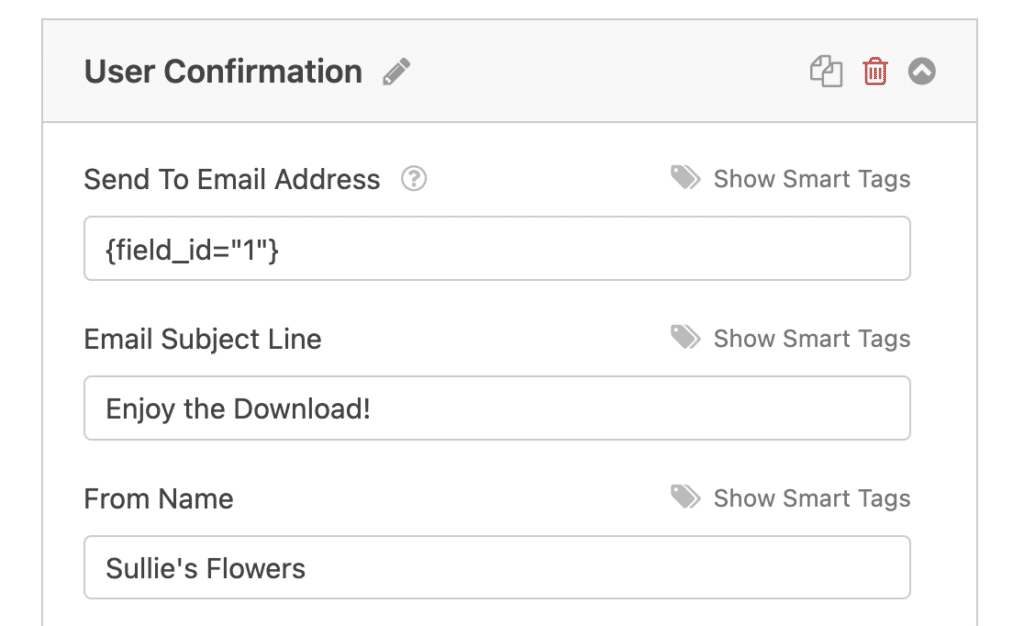Viewport: 1024px width, 626px height.
Task: Open the help tooltip beside Send To Email Address
Action: point(413,178)
